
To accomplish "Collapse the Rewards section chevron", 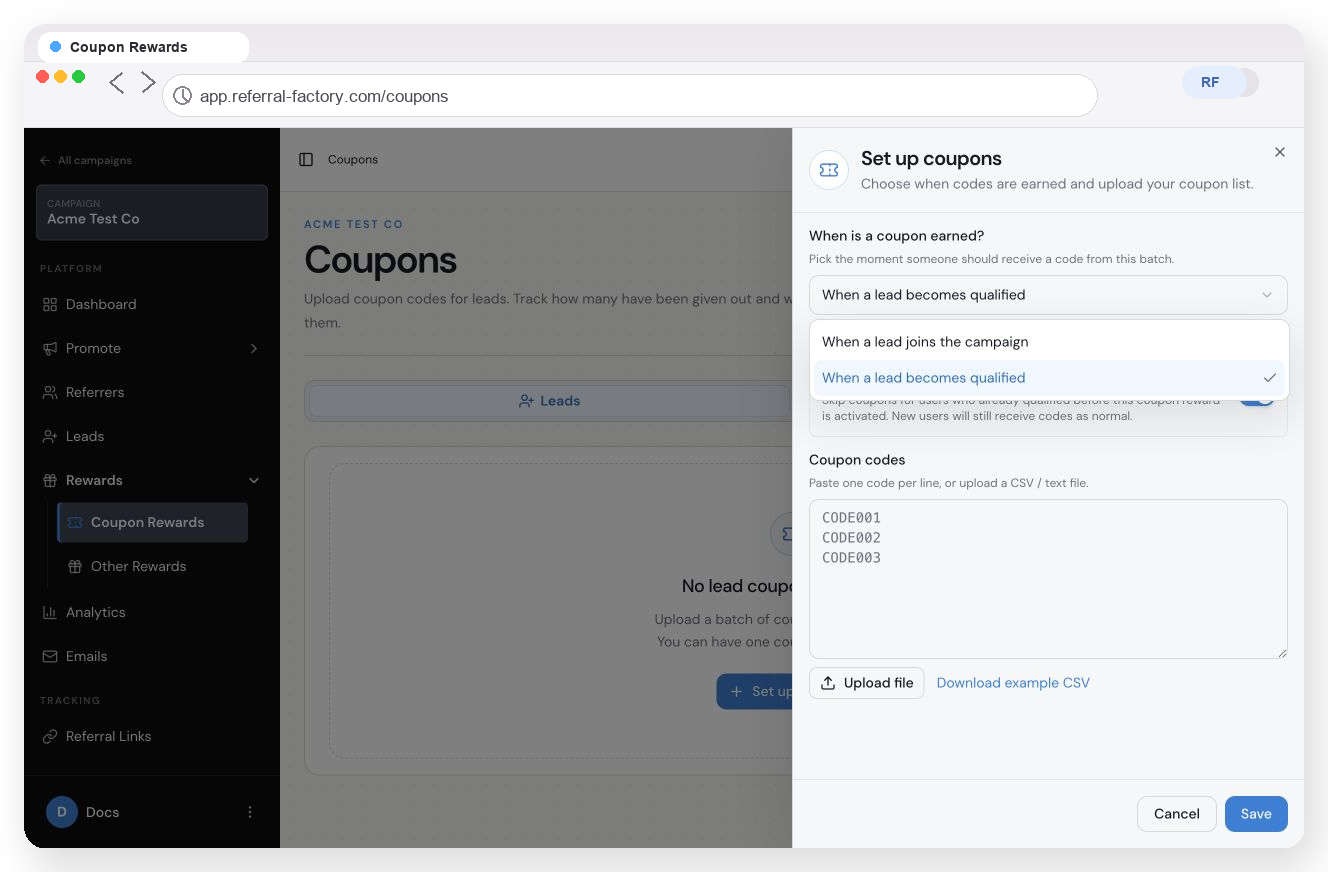I will pyautogui.click(x=254, y=480).
